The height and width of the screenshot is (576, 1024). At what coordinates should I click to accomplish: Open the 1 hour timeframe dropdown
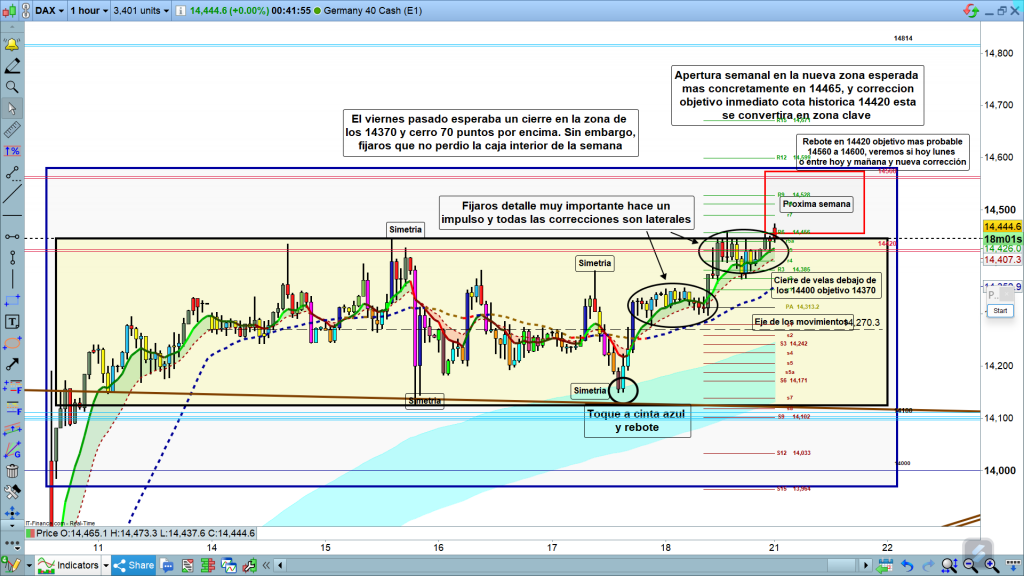pos(89,11)
